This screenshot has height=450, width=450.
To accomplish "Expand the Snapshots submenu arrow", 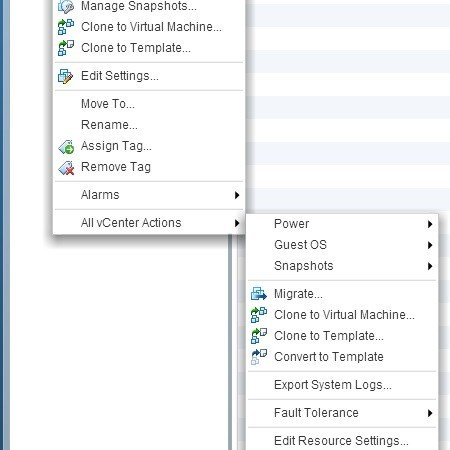I will tap(430, 266).
